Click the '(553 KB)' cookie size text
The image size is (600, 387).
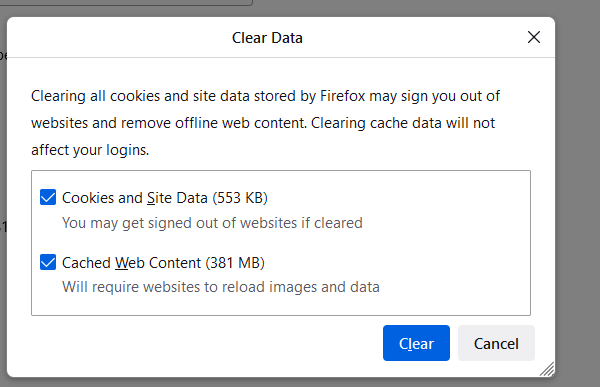point(240,198)
